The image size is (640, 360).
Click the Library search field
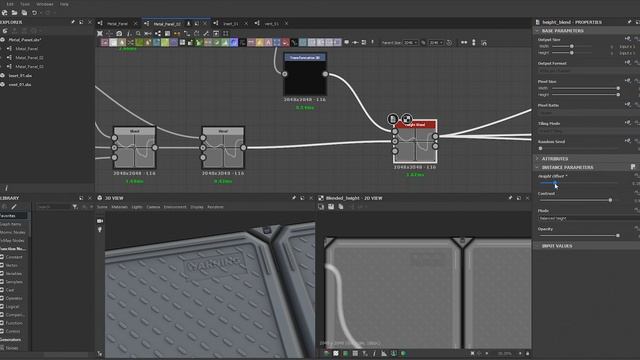point(53,207)
